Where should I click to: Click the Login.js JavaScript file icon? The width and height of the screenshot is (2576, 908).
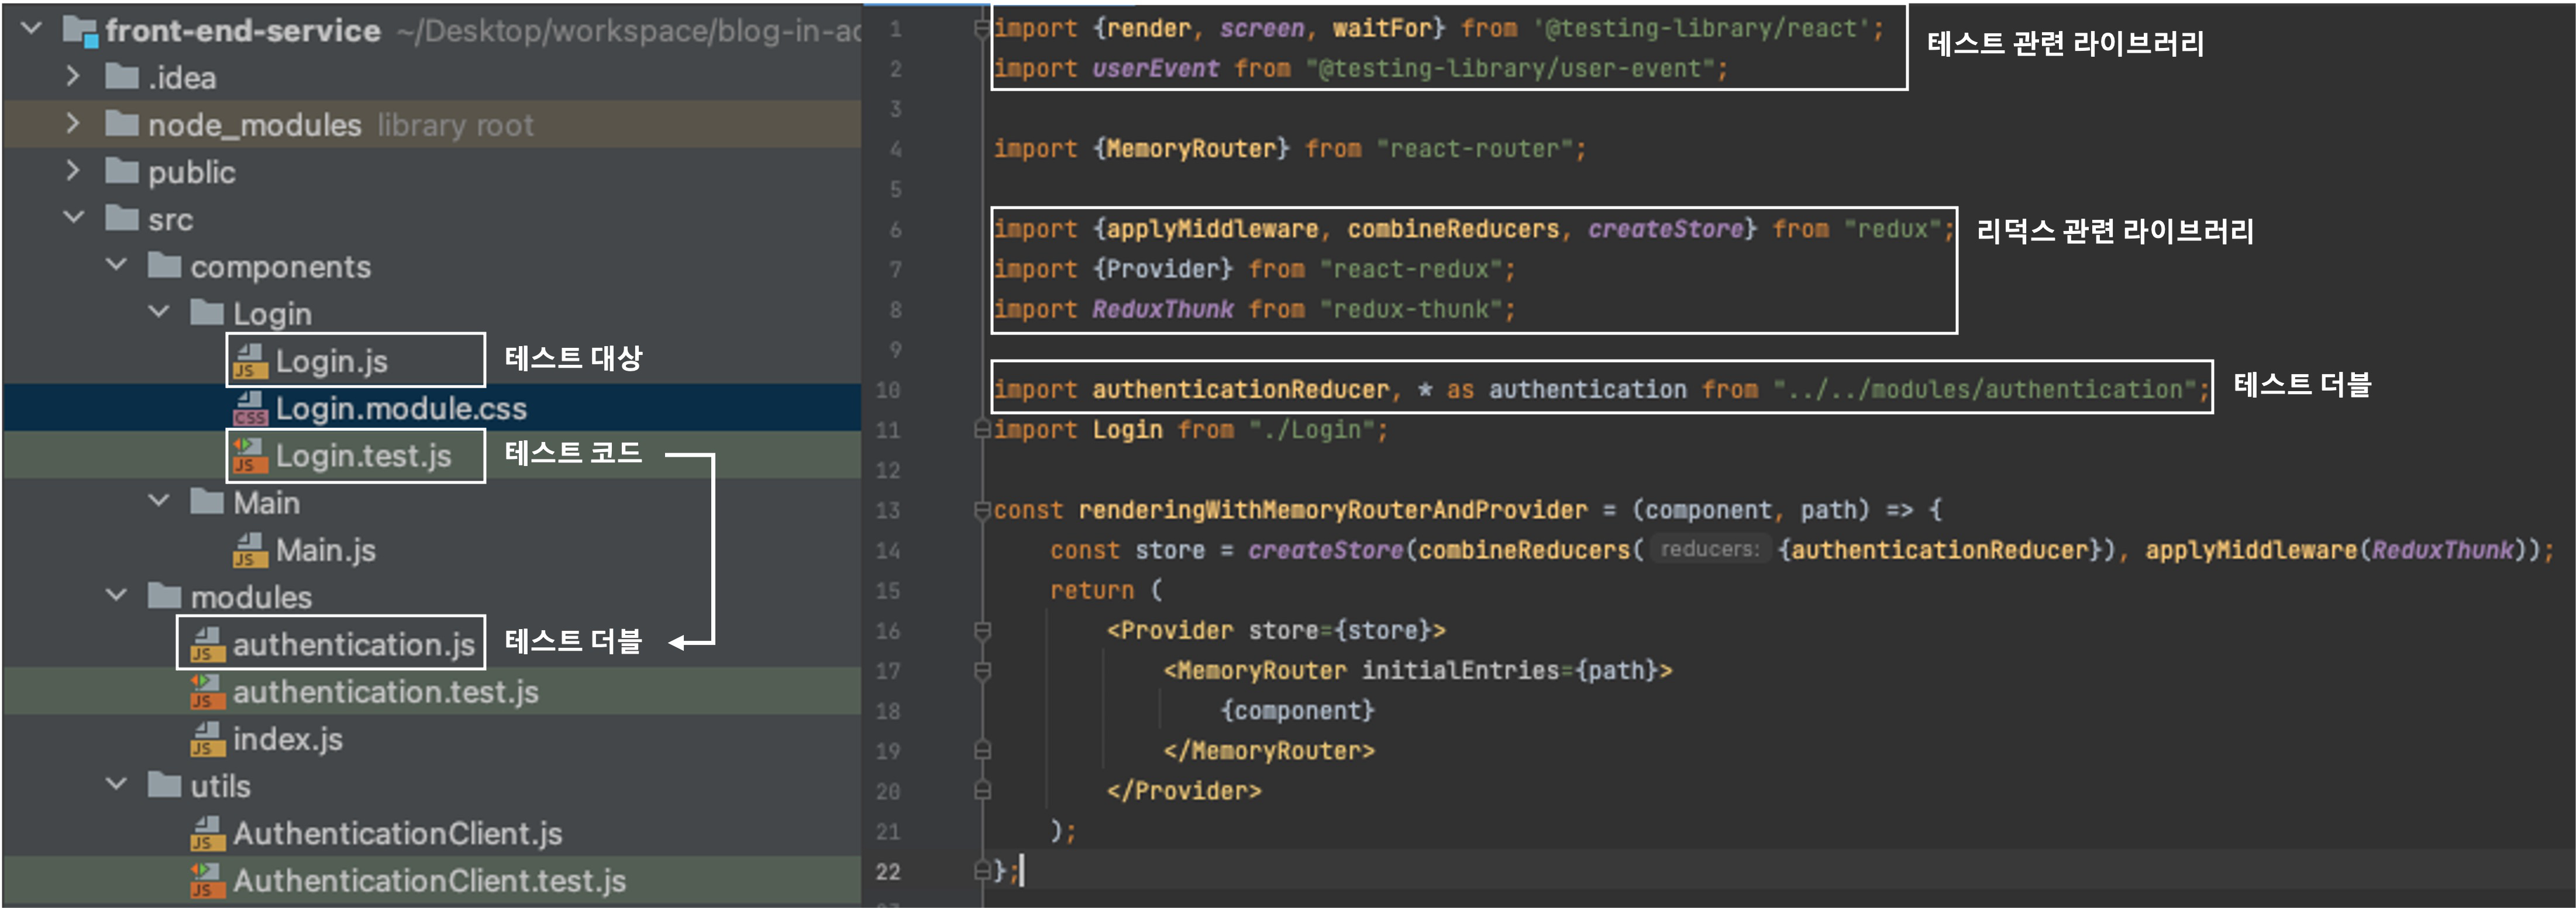click(250, 361)
